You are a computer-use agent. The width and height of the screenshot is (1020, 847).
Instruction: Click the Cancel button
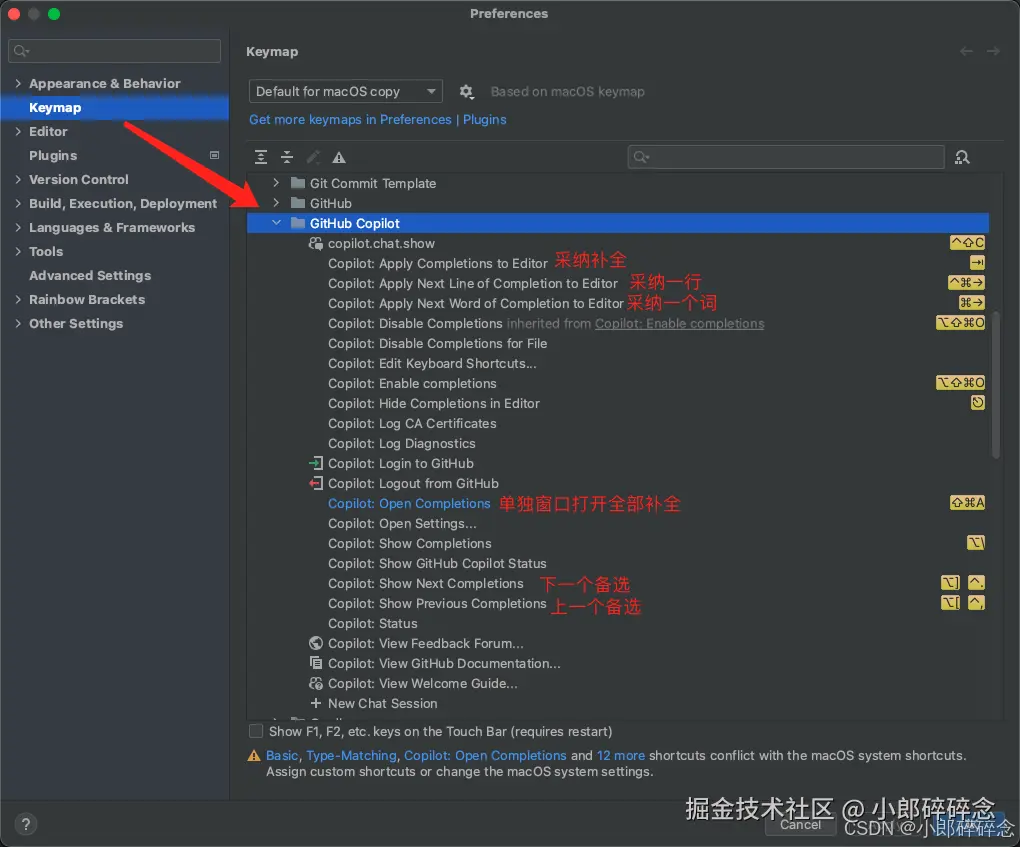coord(800,825)
